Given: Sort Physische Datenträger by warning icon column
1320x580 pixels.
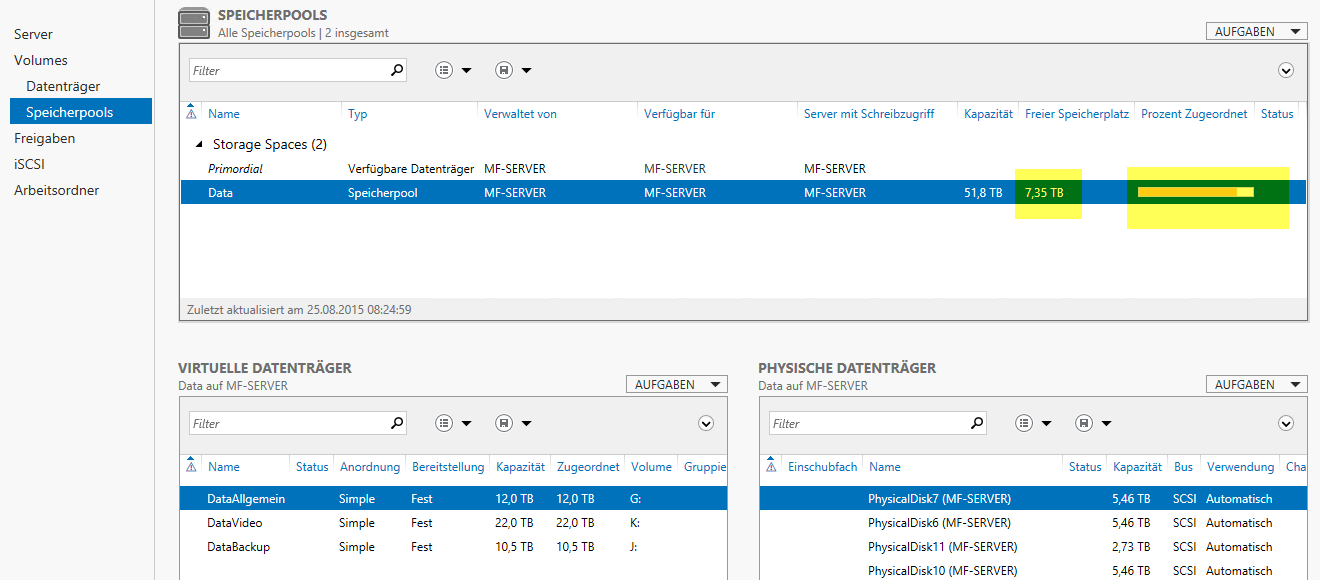Looking at the screenshot, I should point(771,465).
